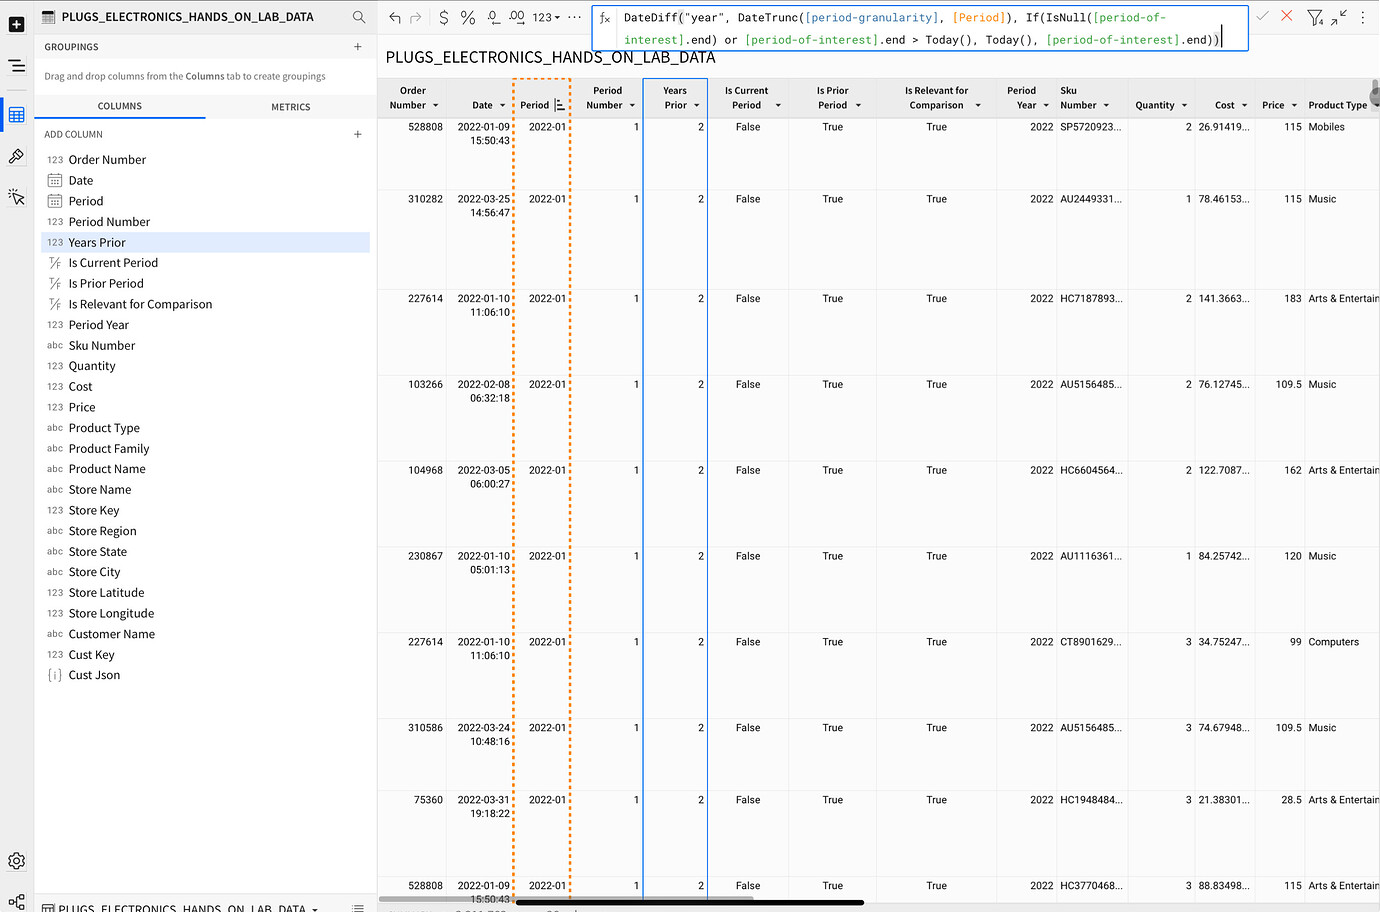Viewport: 1380px width, 912px height.
Task: Apply currency formatting with the dollar icon
Action: [x=443, y=16]
